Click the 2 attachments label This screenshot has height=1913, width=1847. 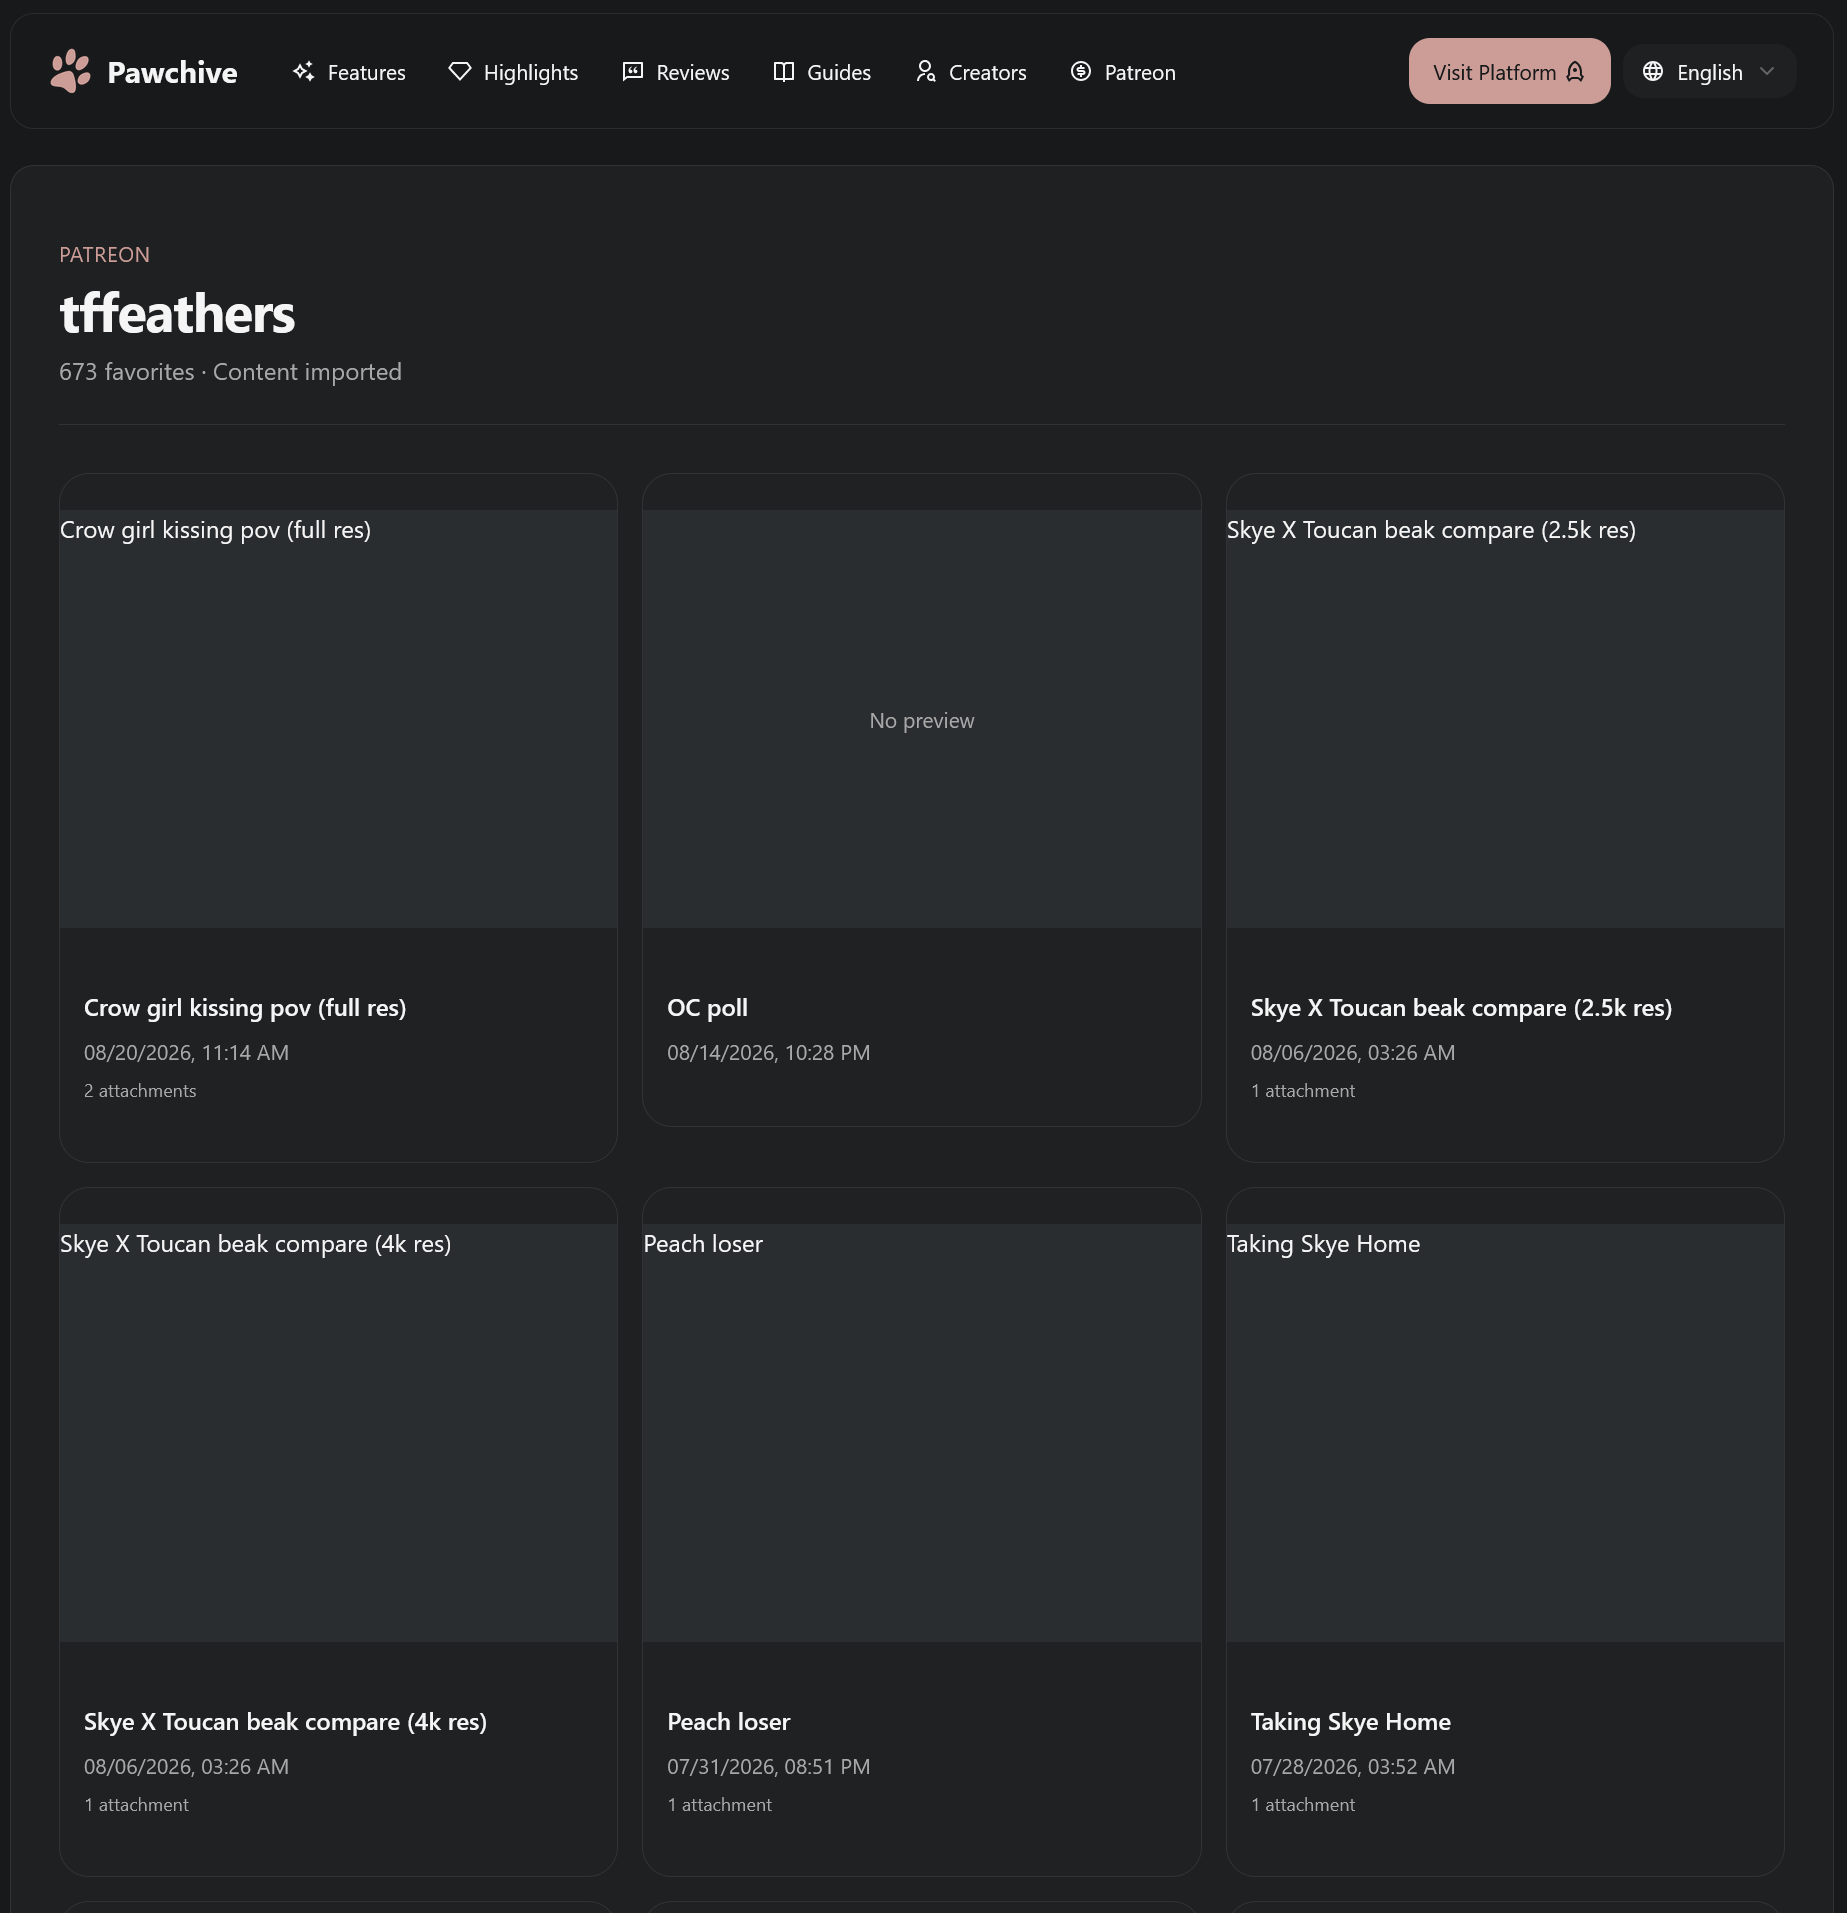tap(140, 1091)
